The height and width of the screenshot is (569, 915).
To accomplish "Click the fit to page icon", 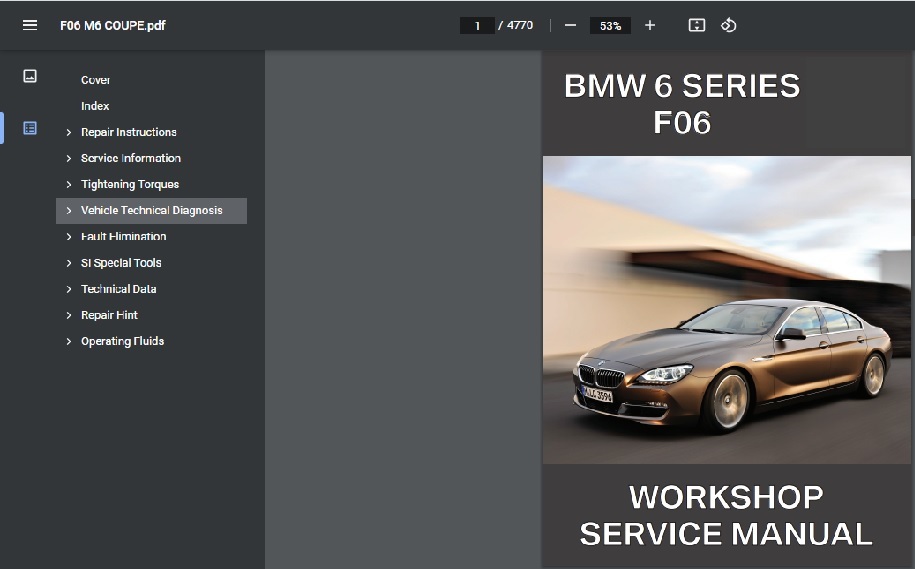I will point(697,25).
